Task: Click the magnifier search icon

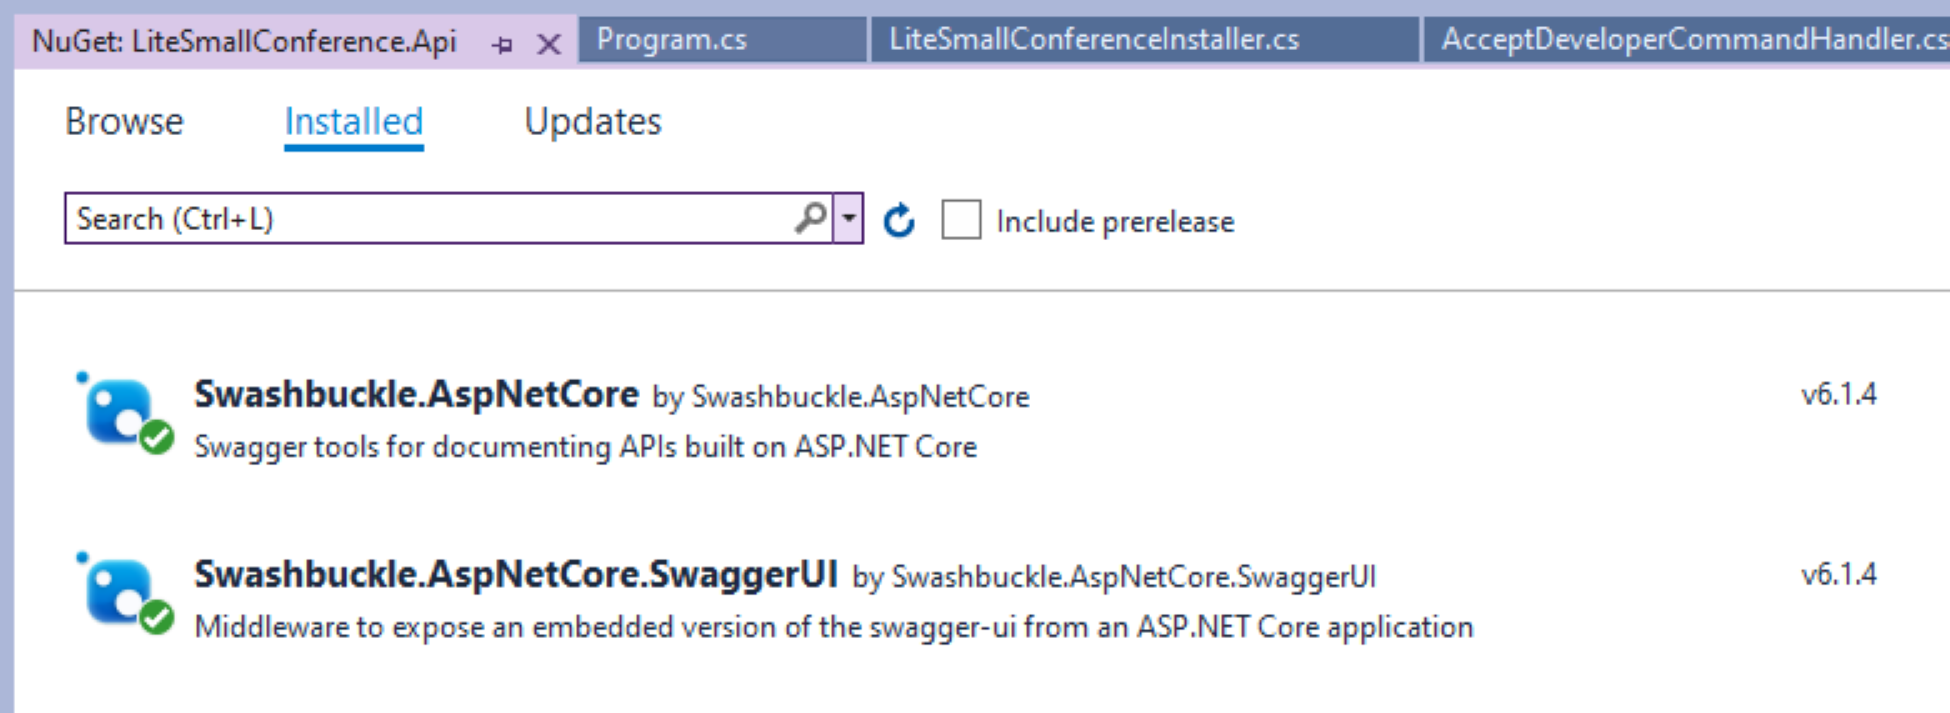Action: [811, 218]
